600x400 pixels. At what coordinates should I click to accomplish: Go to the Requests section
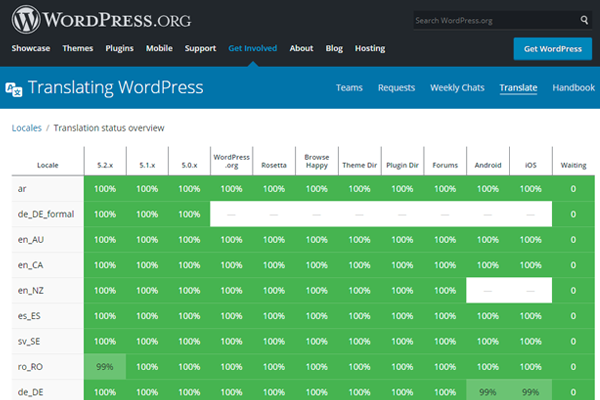pyautogui.click(x=396, y=88)
